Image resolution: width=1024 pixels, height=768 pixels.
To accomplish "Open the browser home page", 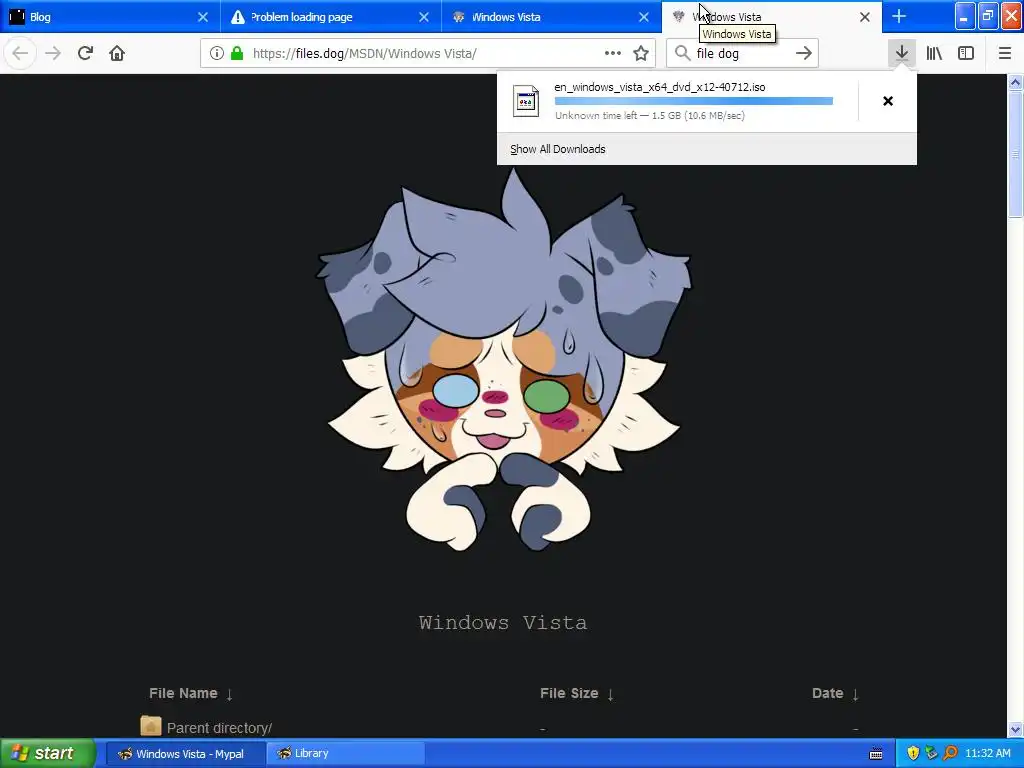I will click(117, 54).
